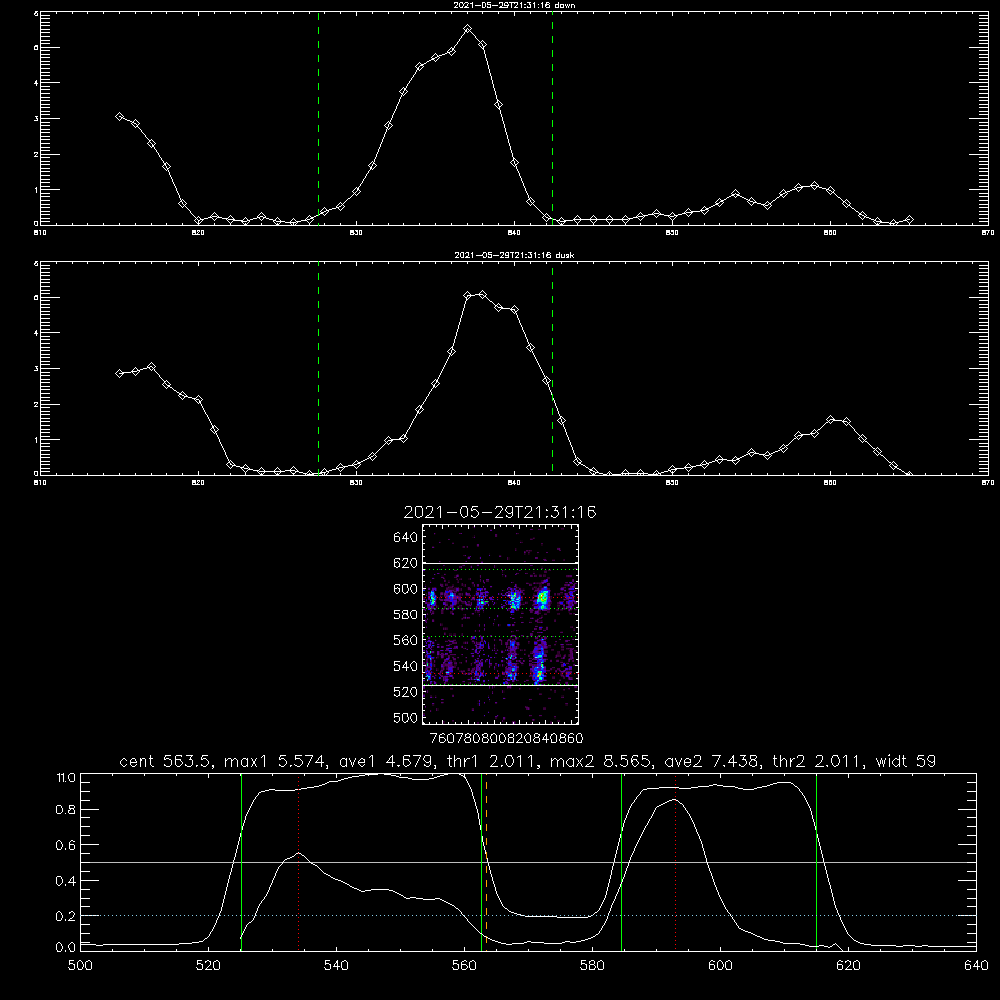Click solid green line near 585 in bottom plot

pos(621,862)
